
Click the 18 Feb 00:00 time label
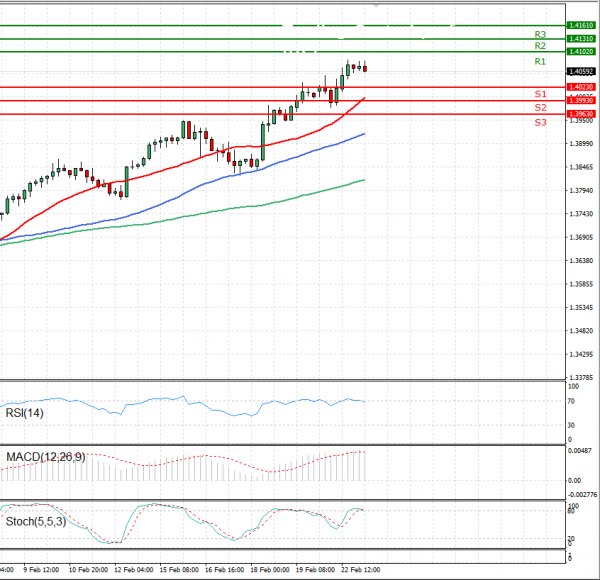[270, 570]
